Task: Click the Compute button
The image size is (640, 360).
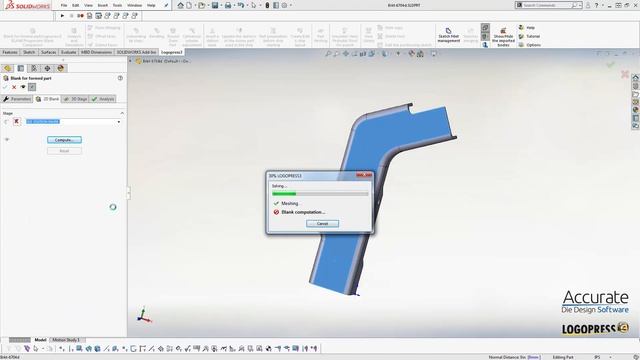Action: pyautogui.click(x=64, y=140)
